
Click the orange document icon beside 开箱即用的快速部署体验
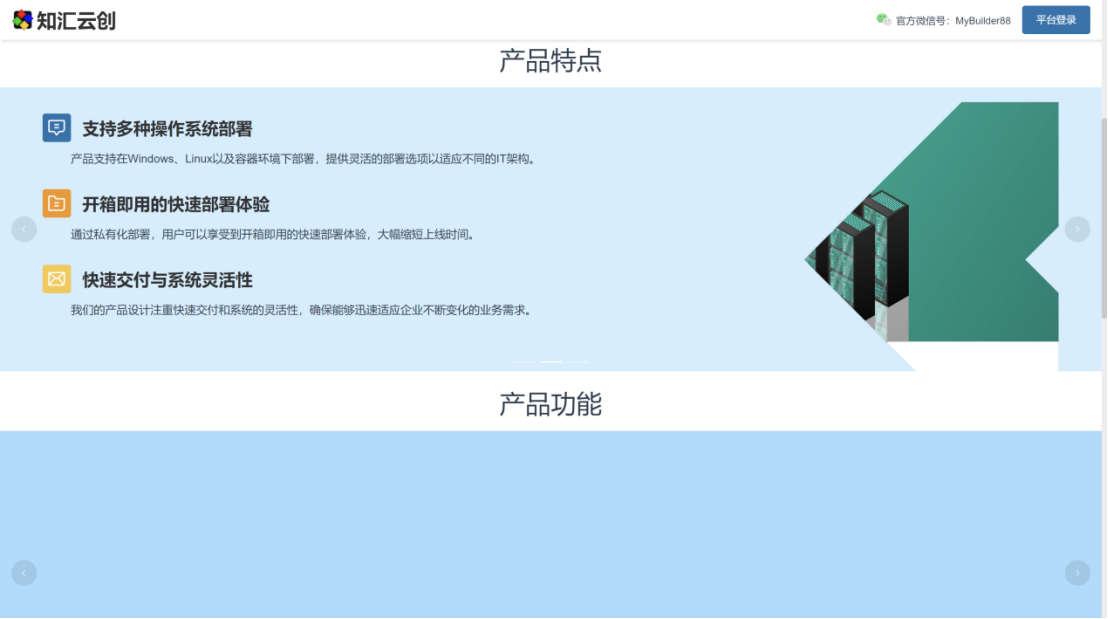[x=57, y=204]
